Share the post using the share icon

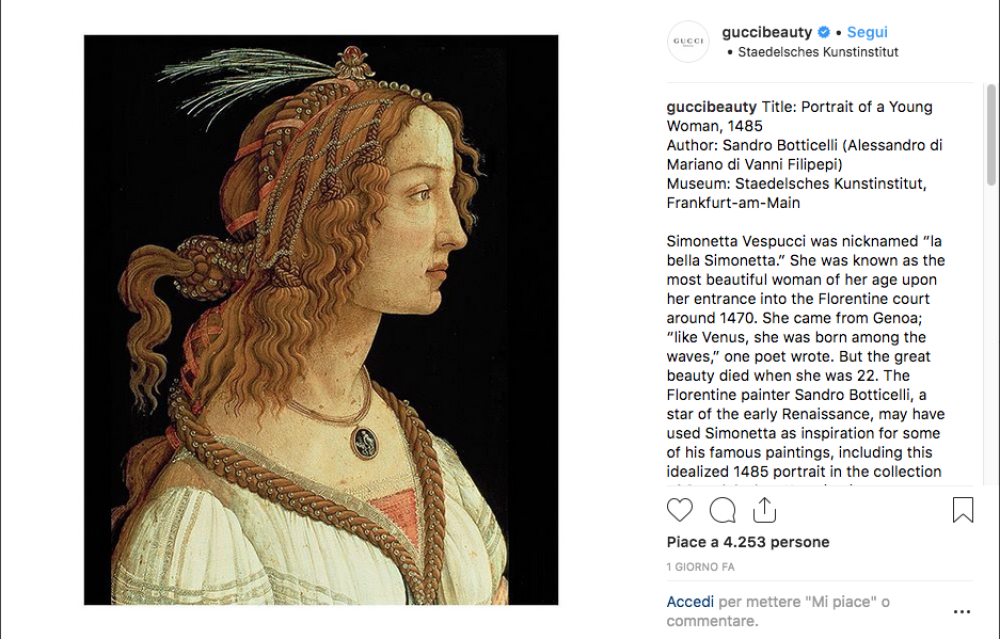(764, 510)
